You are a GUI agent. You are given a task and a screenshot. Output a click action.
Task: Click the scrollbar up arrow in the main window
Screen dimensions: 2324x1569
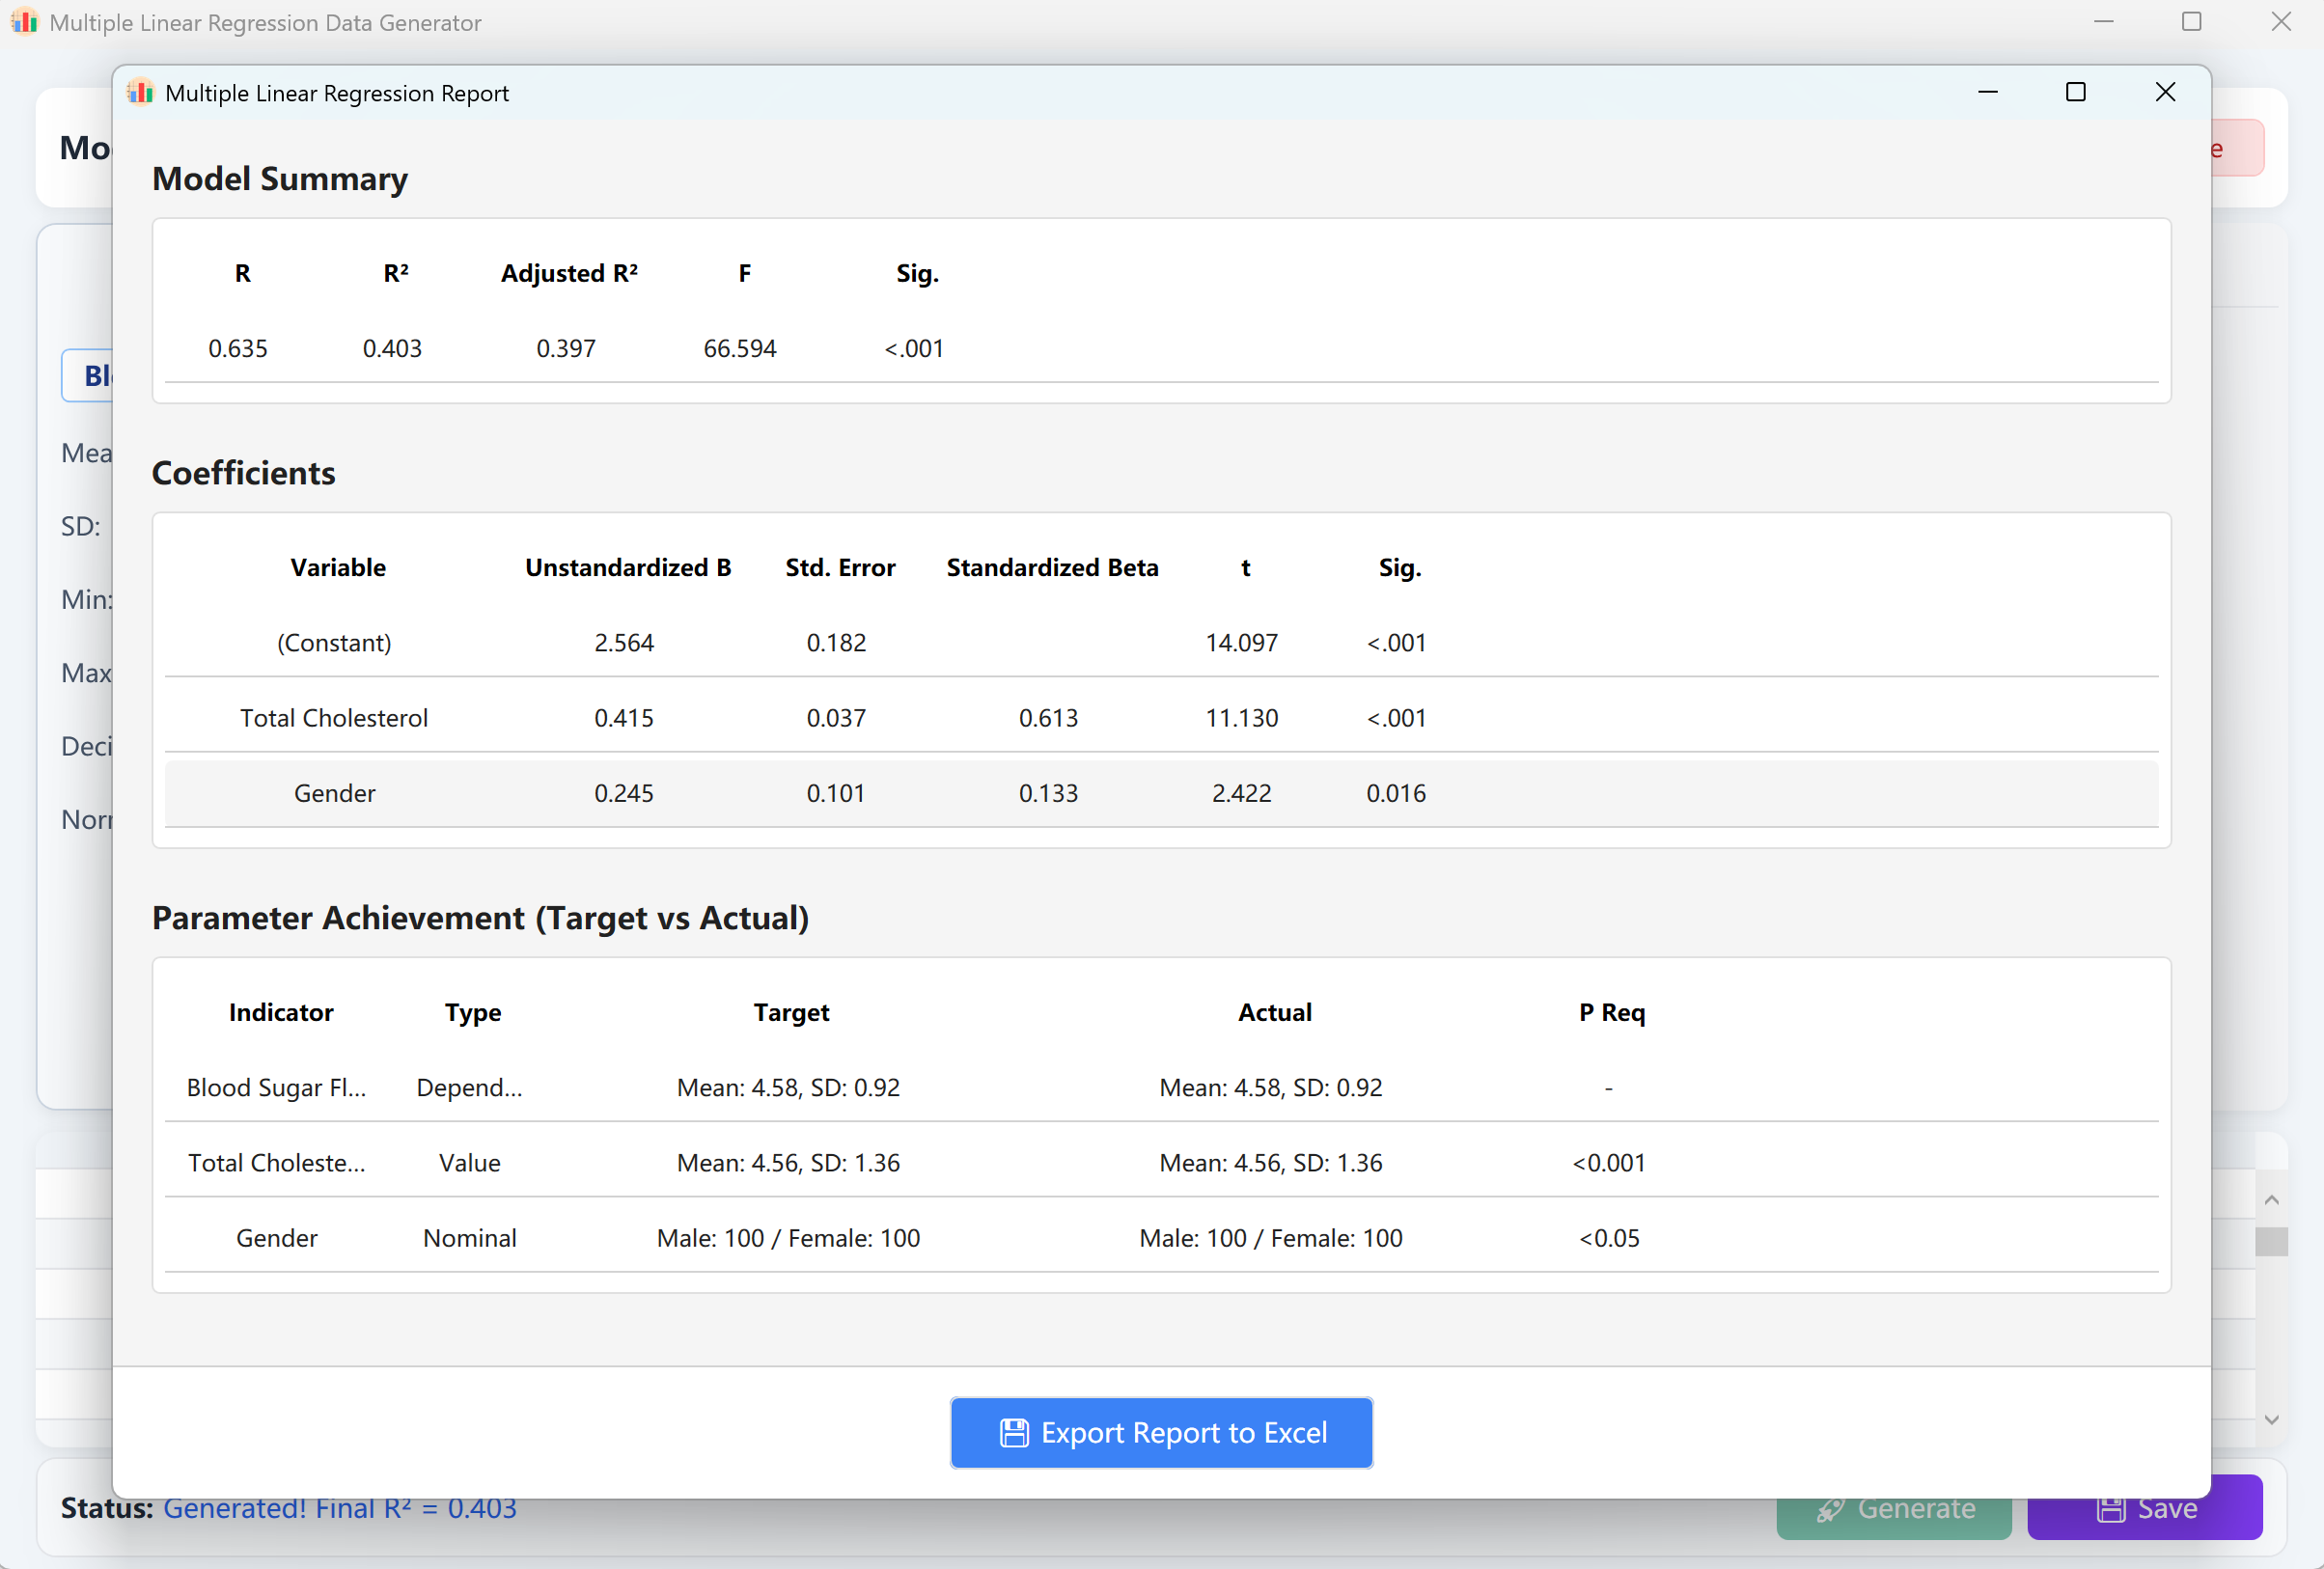(2271, 1199)
